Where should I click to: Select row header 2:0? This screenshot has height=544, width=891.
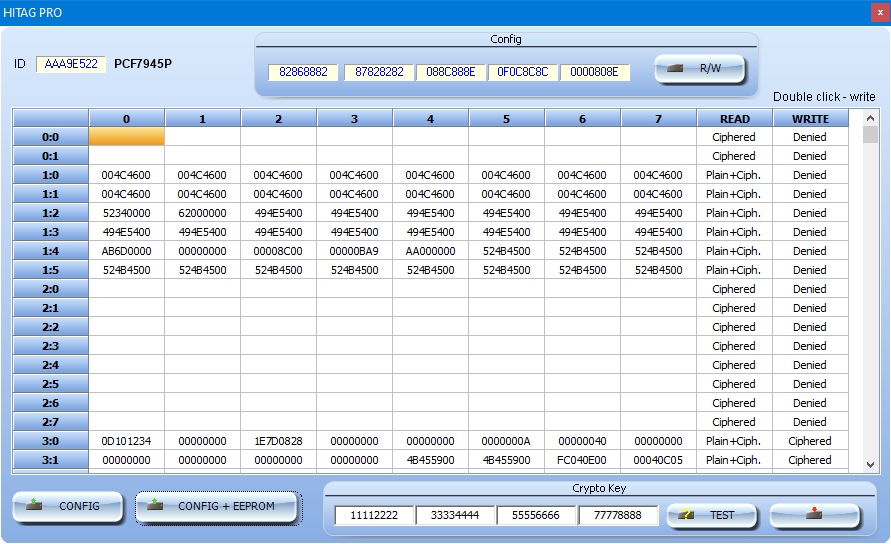click(x=51, y=289)
